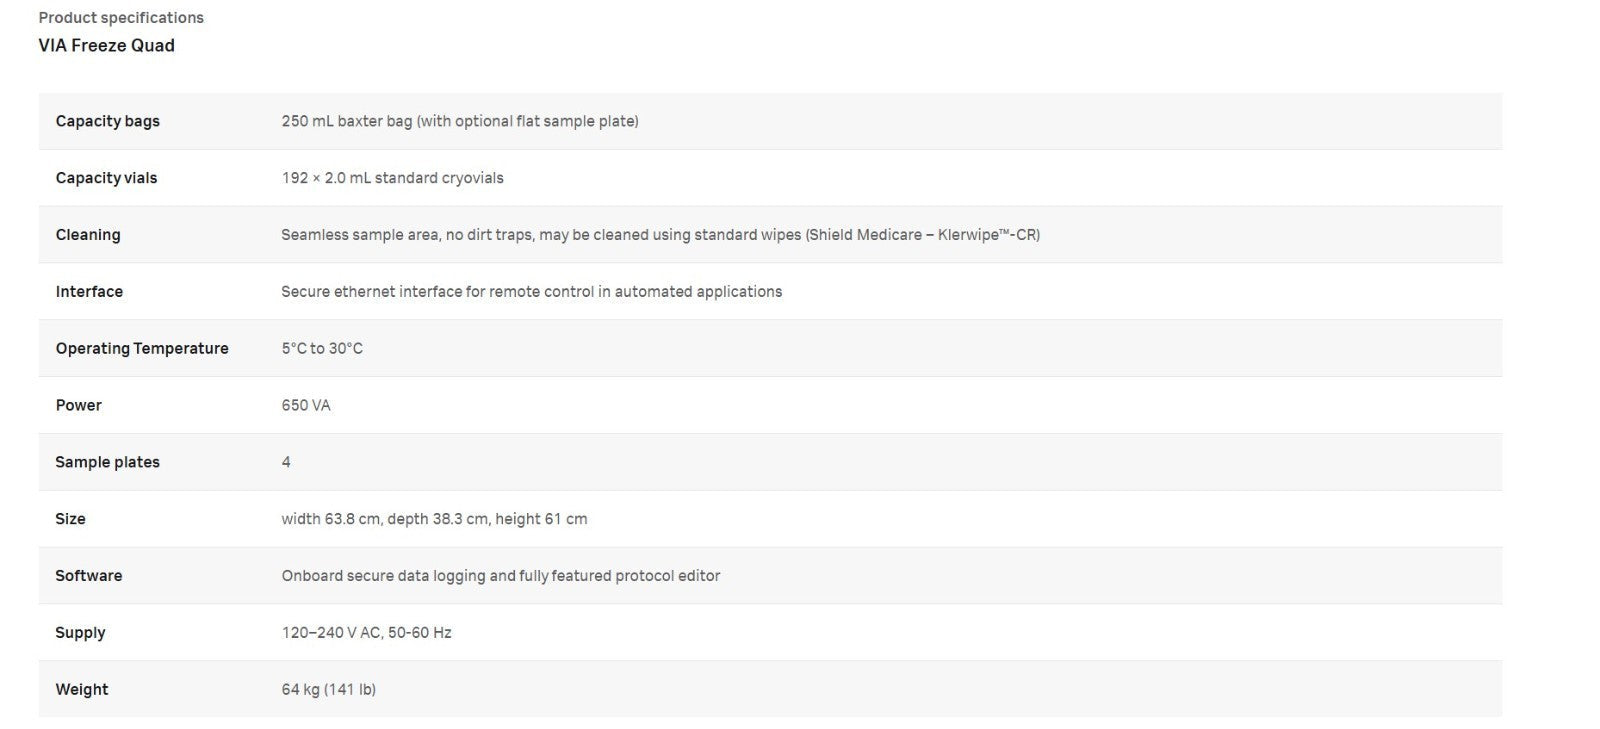This screenshot has height=729, width=1600.
Task: Click the "Cleaning" row label
Action: [88, 235]
